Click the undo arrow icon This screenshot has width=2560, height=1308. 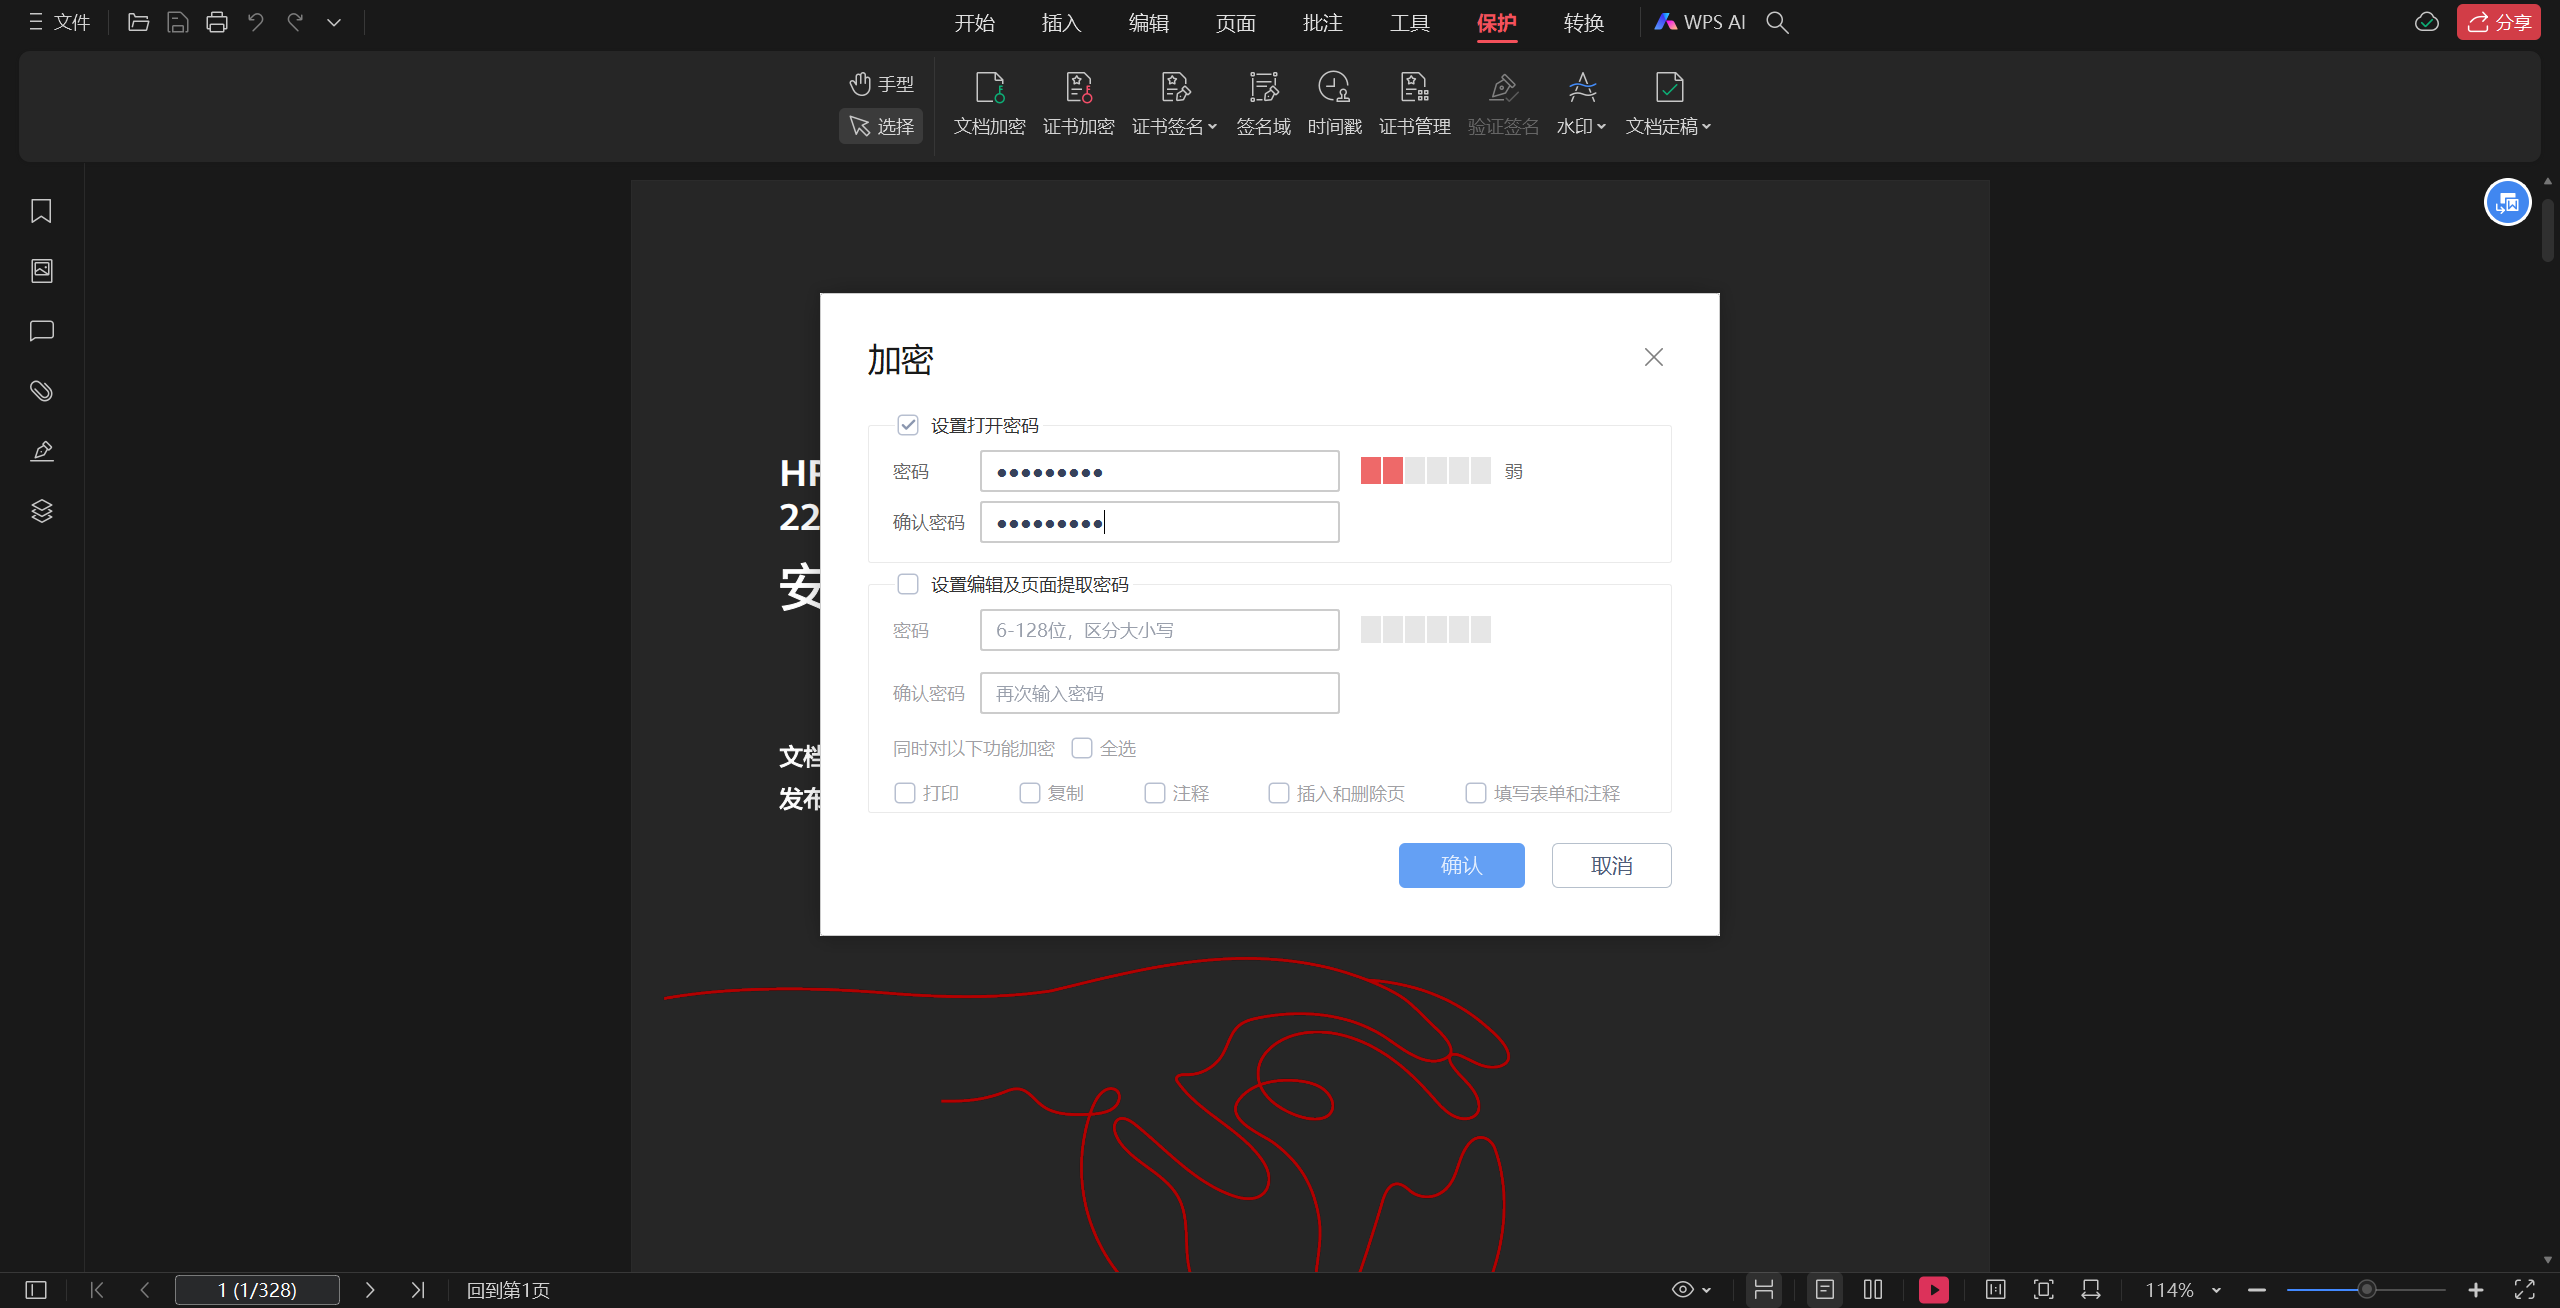tap(256, 22)
